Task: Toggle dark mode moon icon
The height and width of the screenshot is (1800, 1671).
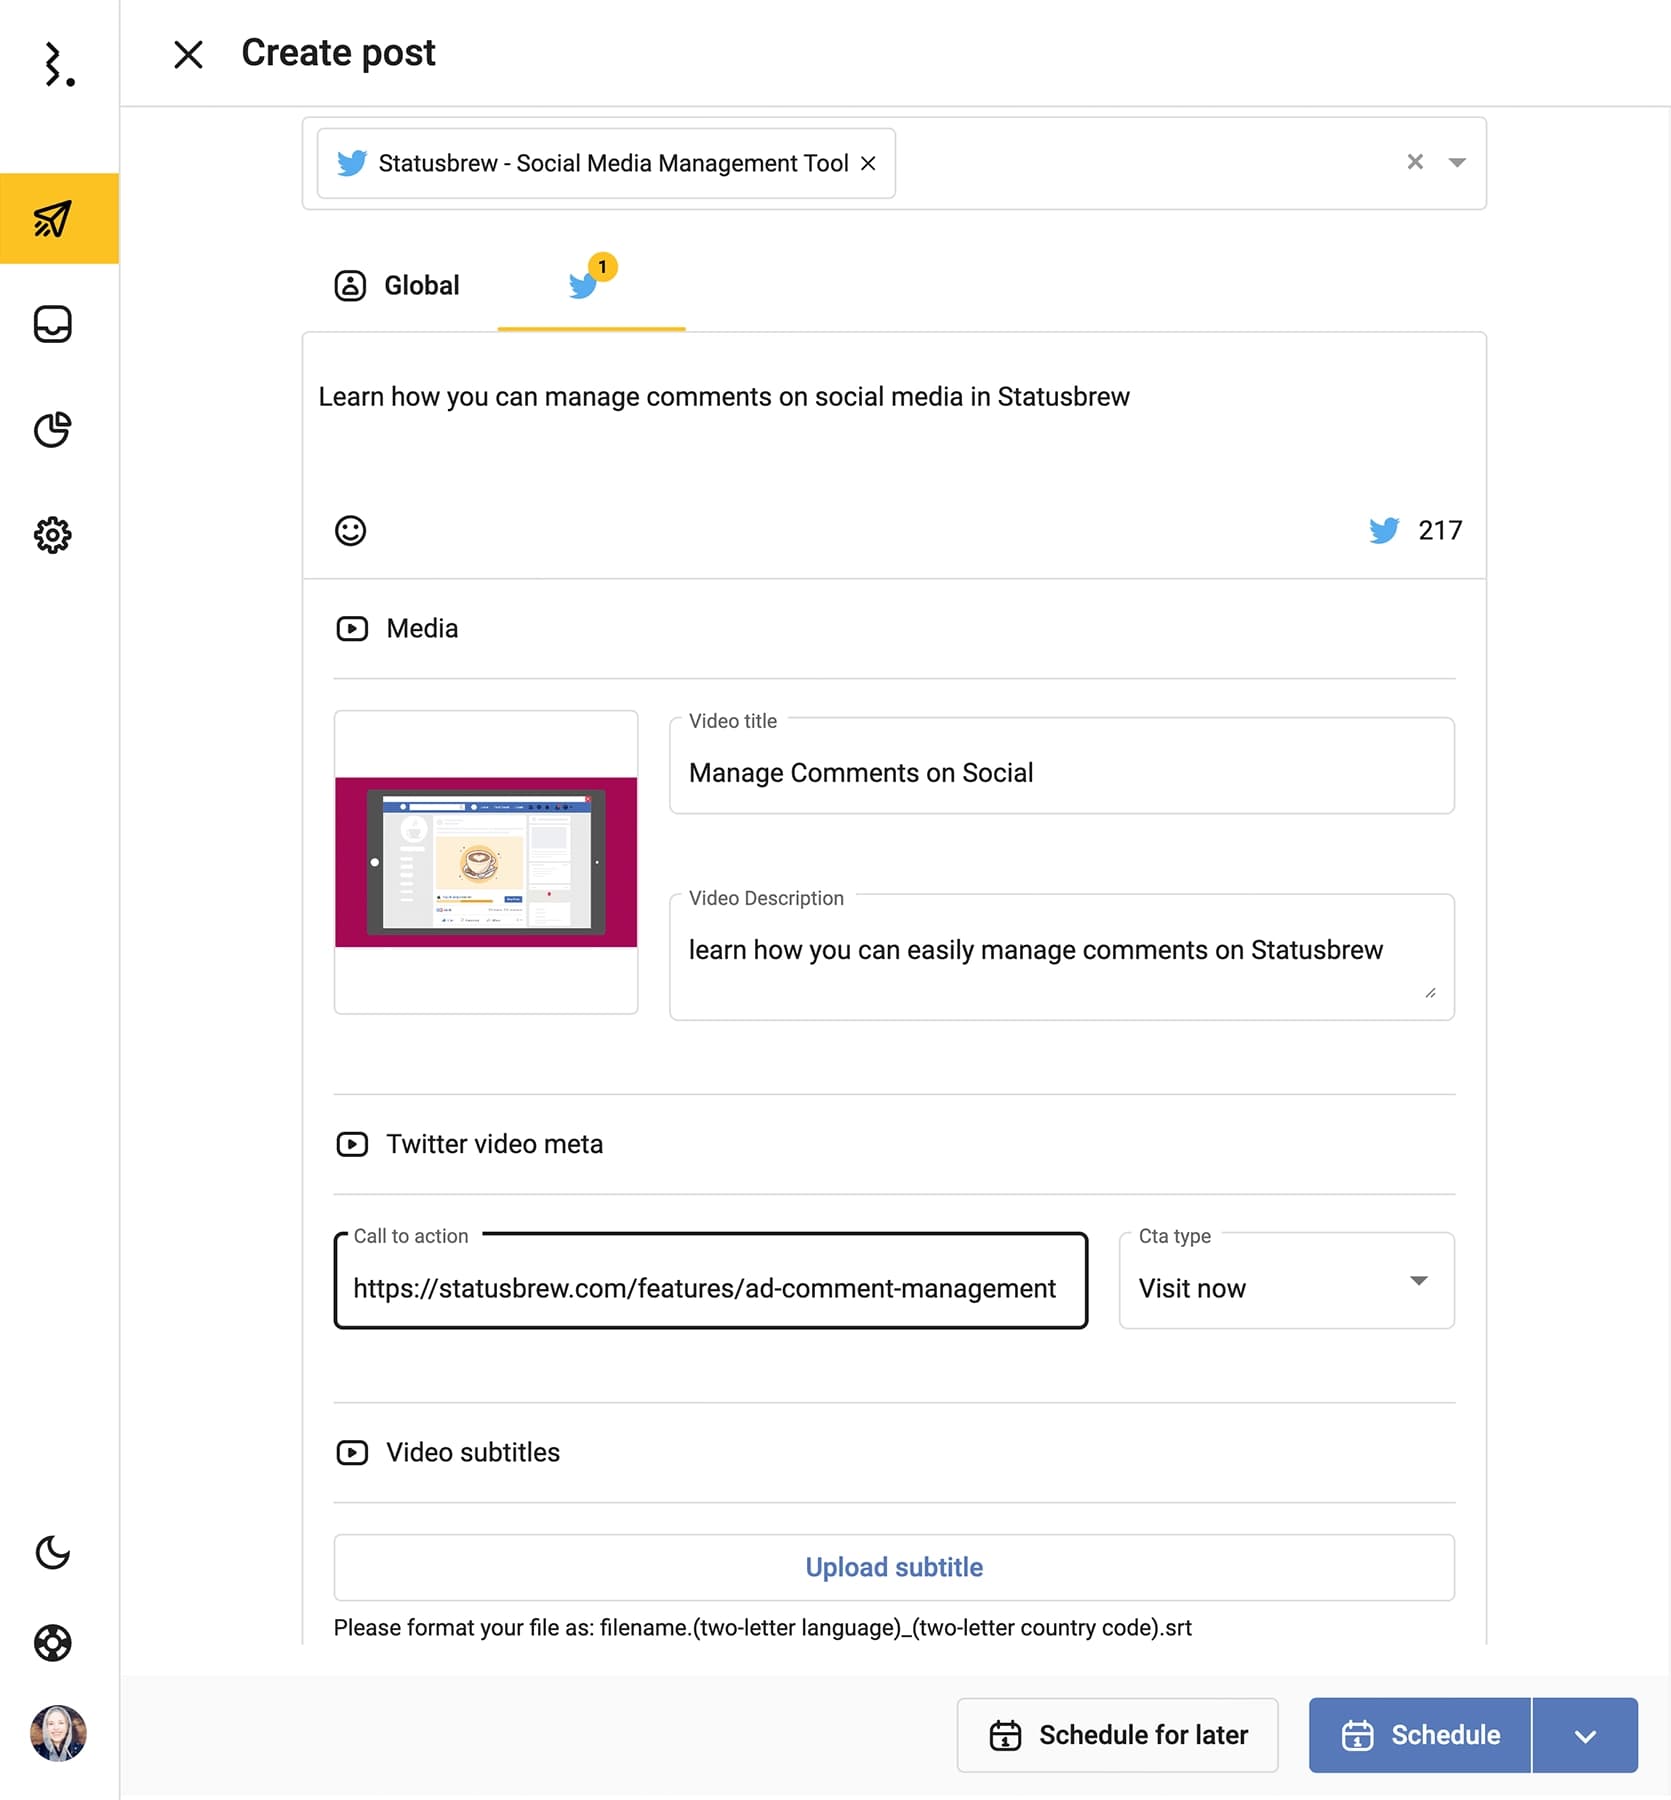Action: point(53,1552)
